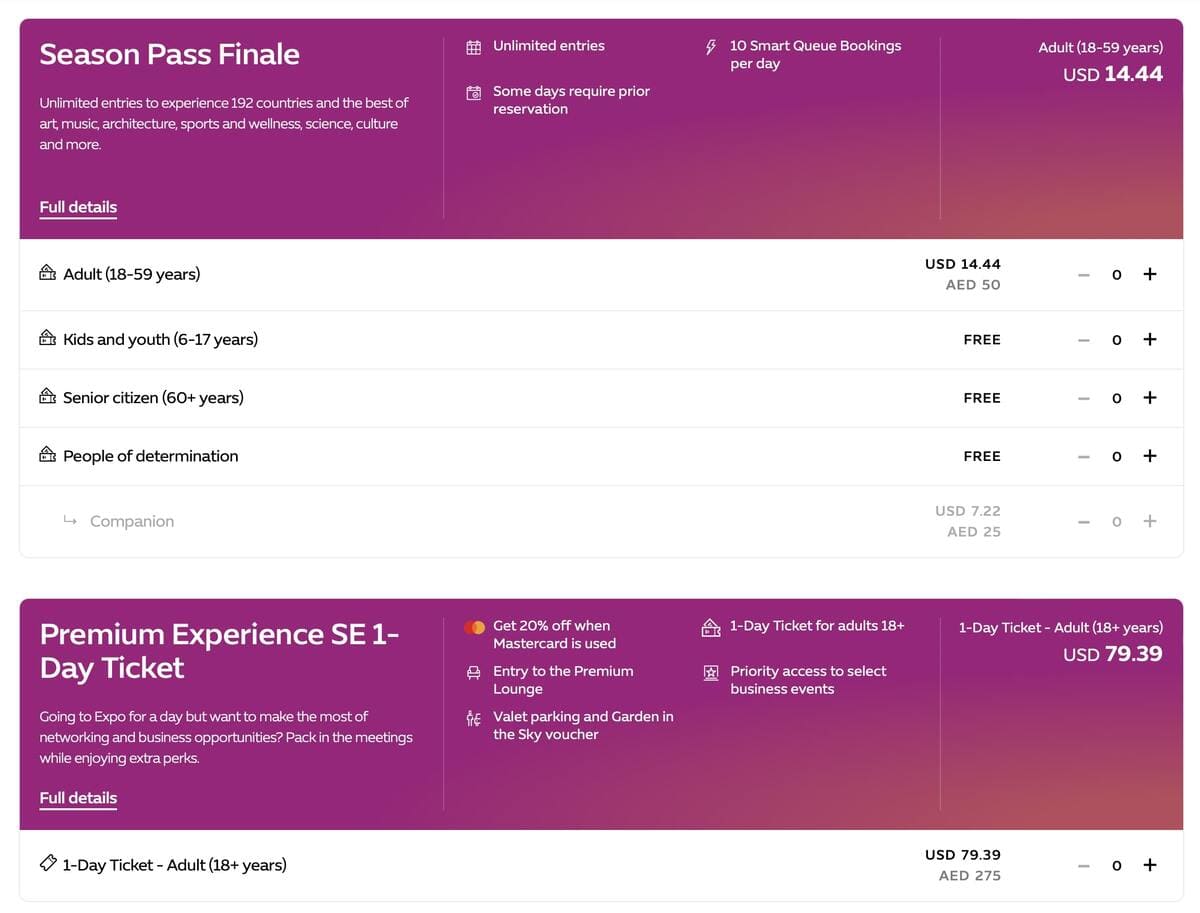Screen dimensions: 1200x913
Task: Click the Smart Queue lightning icon
Action: (x=711, y=47)
